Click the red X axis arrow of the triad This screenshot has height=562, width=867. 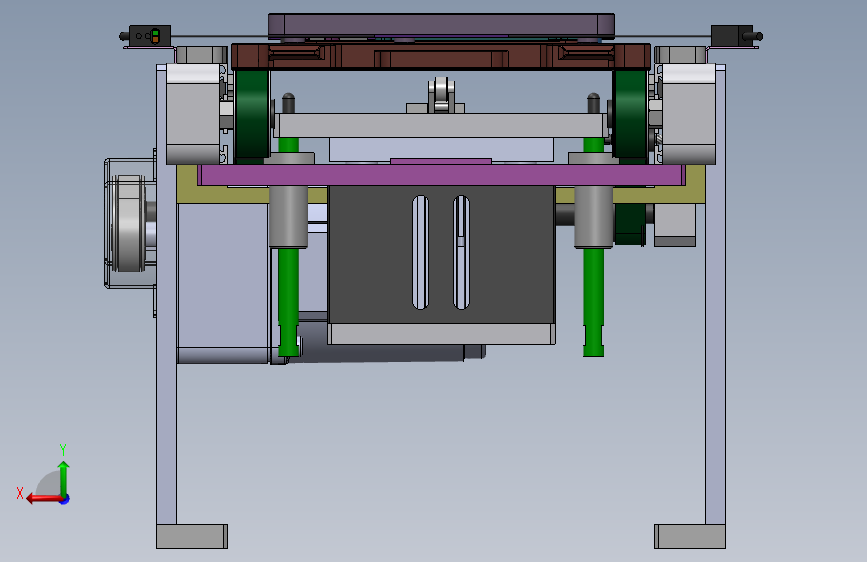pos(44,499)
